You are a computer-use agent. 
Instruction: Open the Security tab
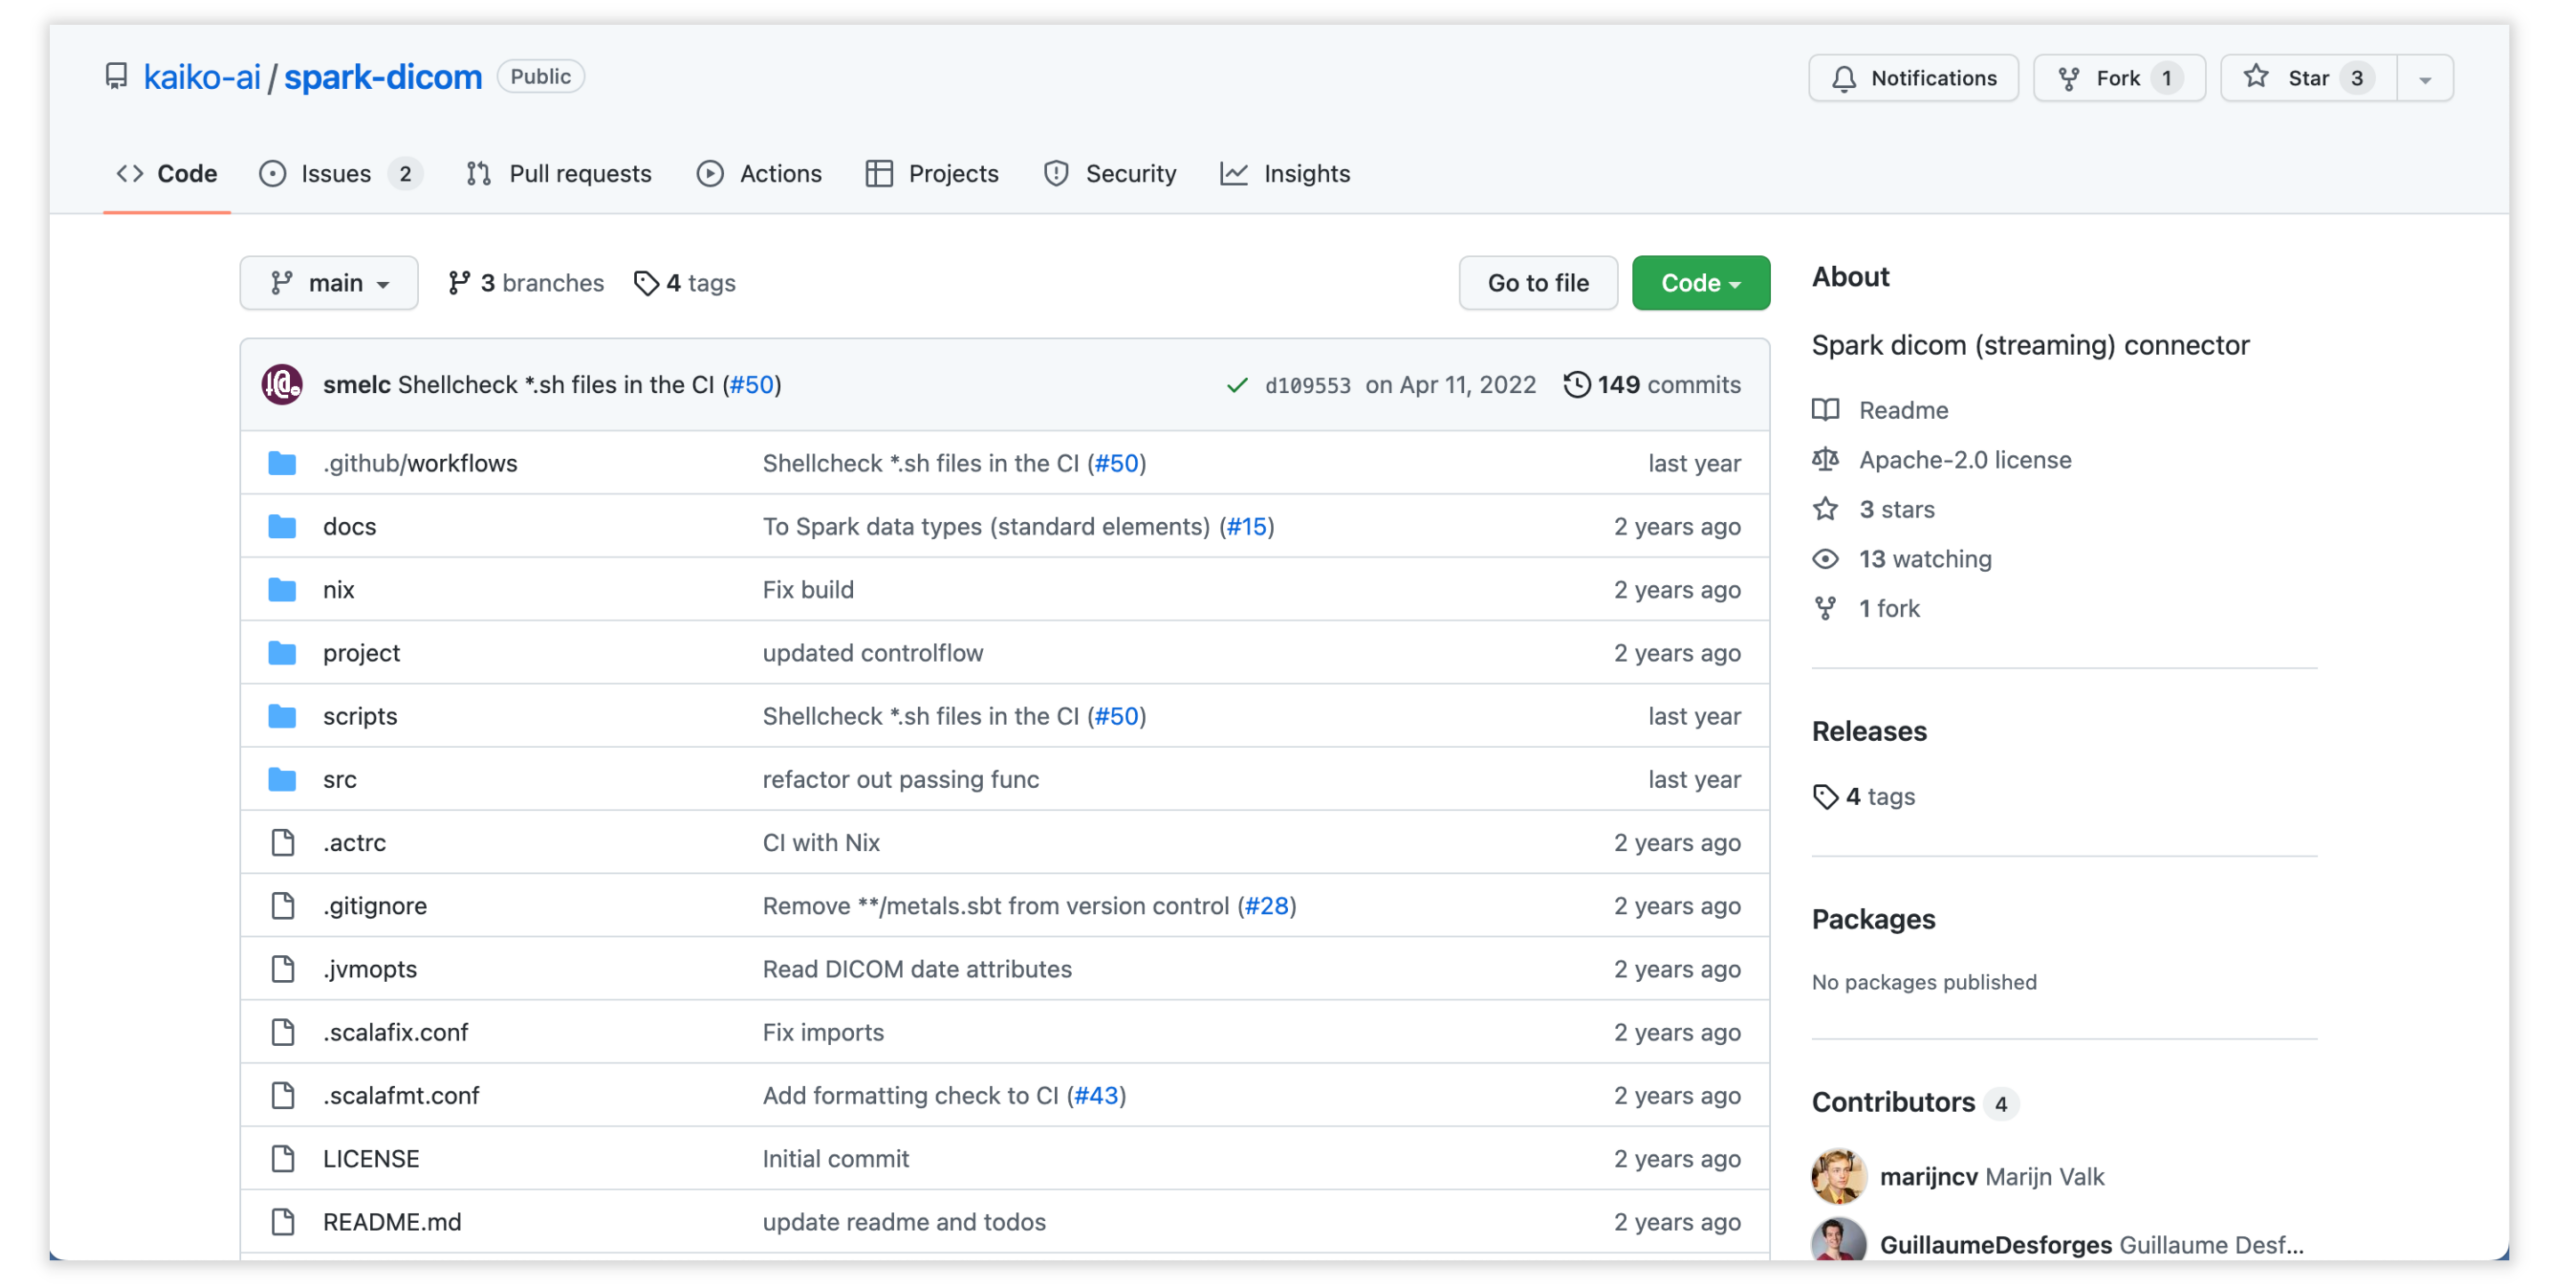(1109, 173)
